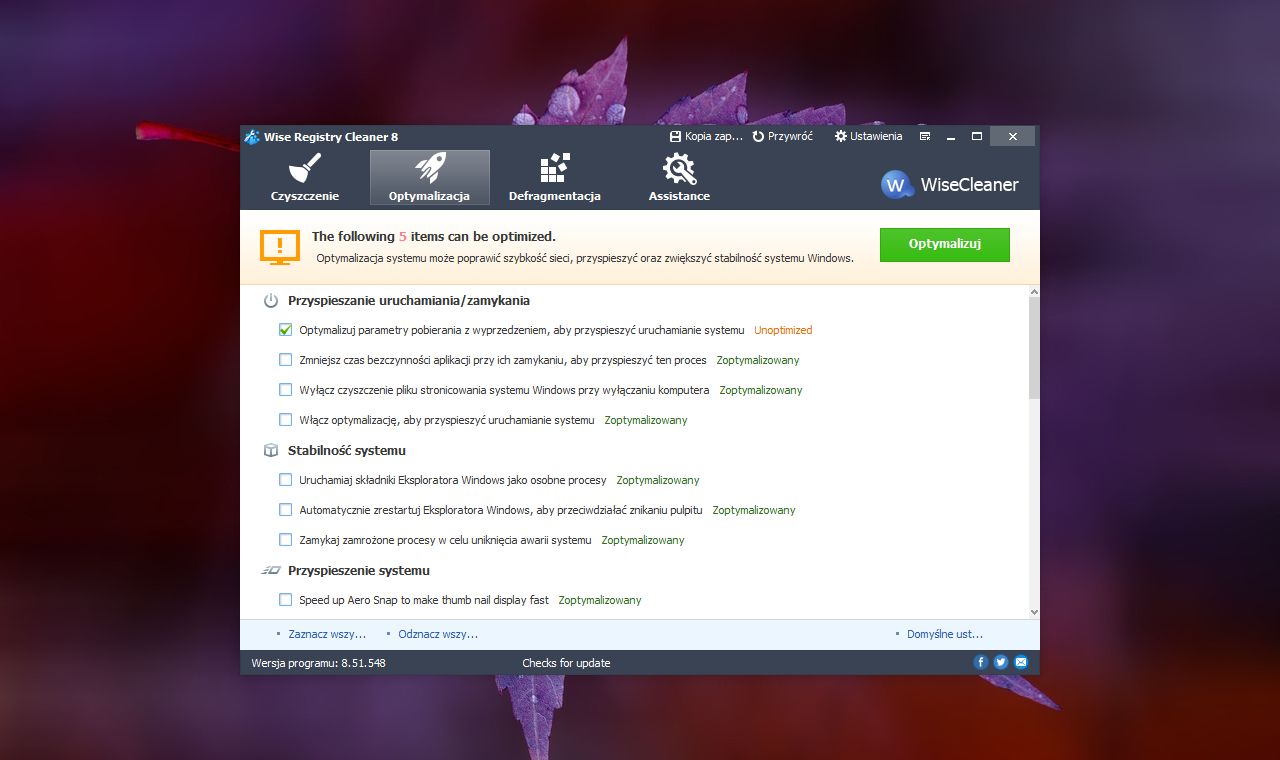Click the scrollbar up arrow
1280x760 pixels.
[1034, 291]
